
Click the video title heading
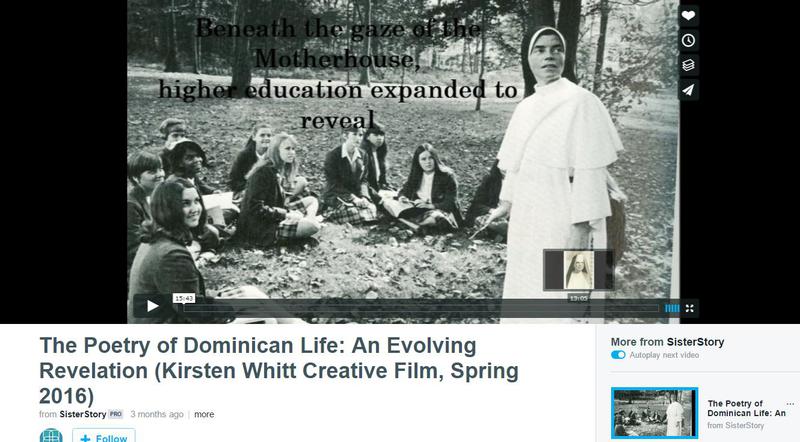coord(279,371)
